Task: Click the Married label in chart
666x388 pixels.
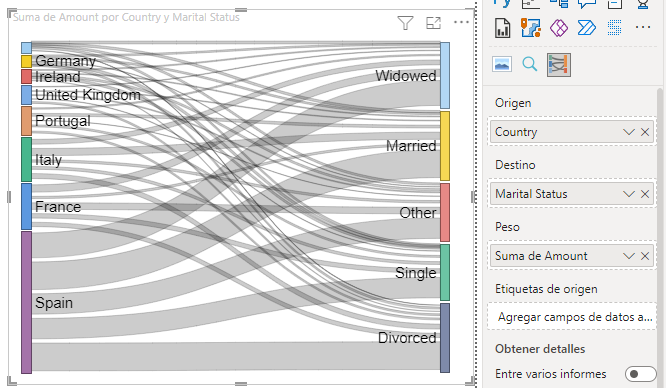Action: pos(411,146)
